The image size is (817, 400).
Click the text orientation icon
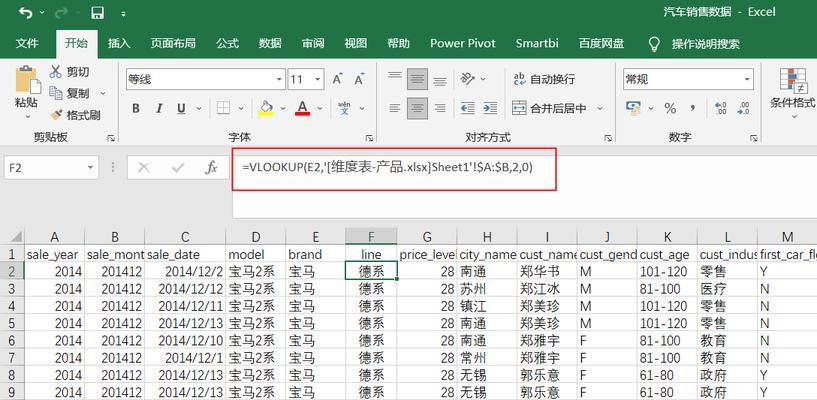(x=468, y=79)
